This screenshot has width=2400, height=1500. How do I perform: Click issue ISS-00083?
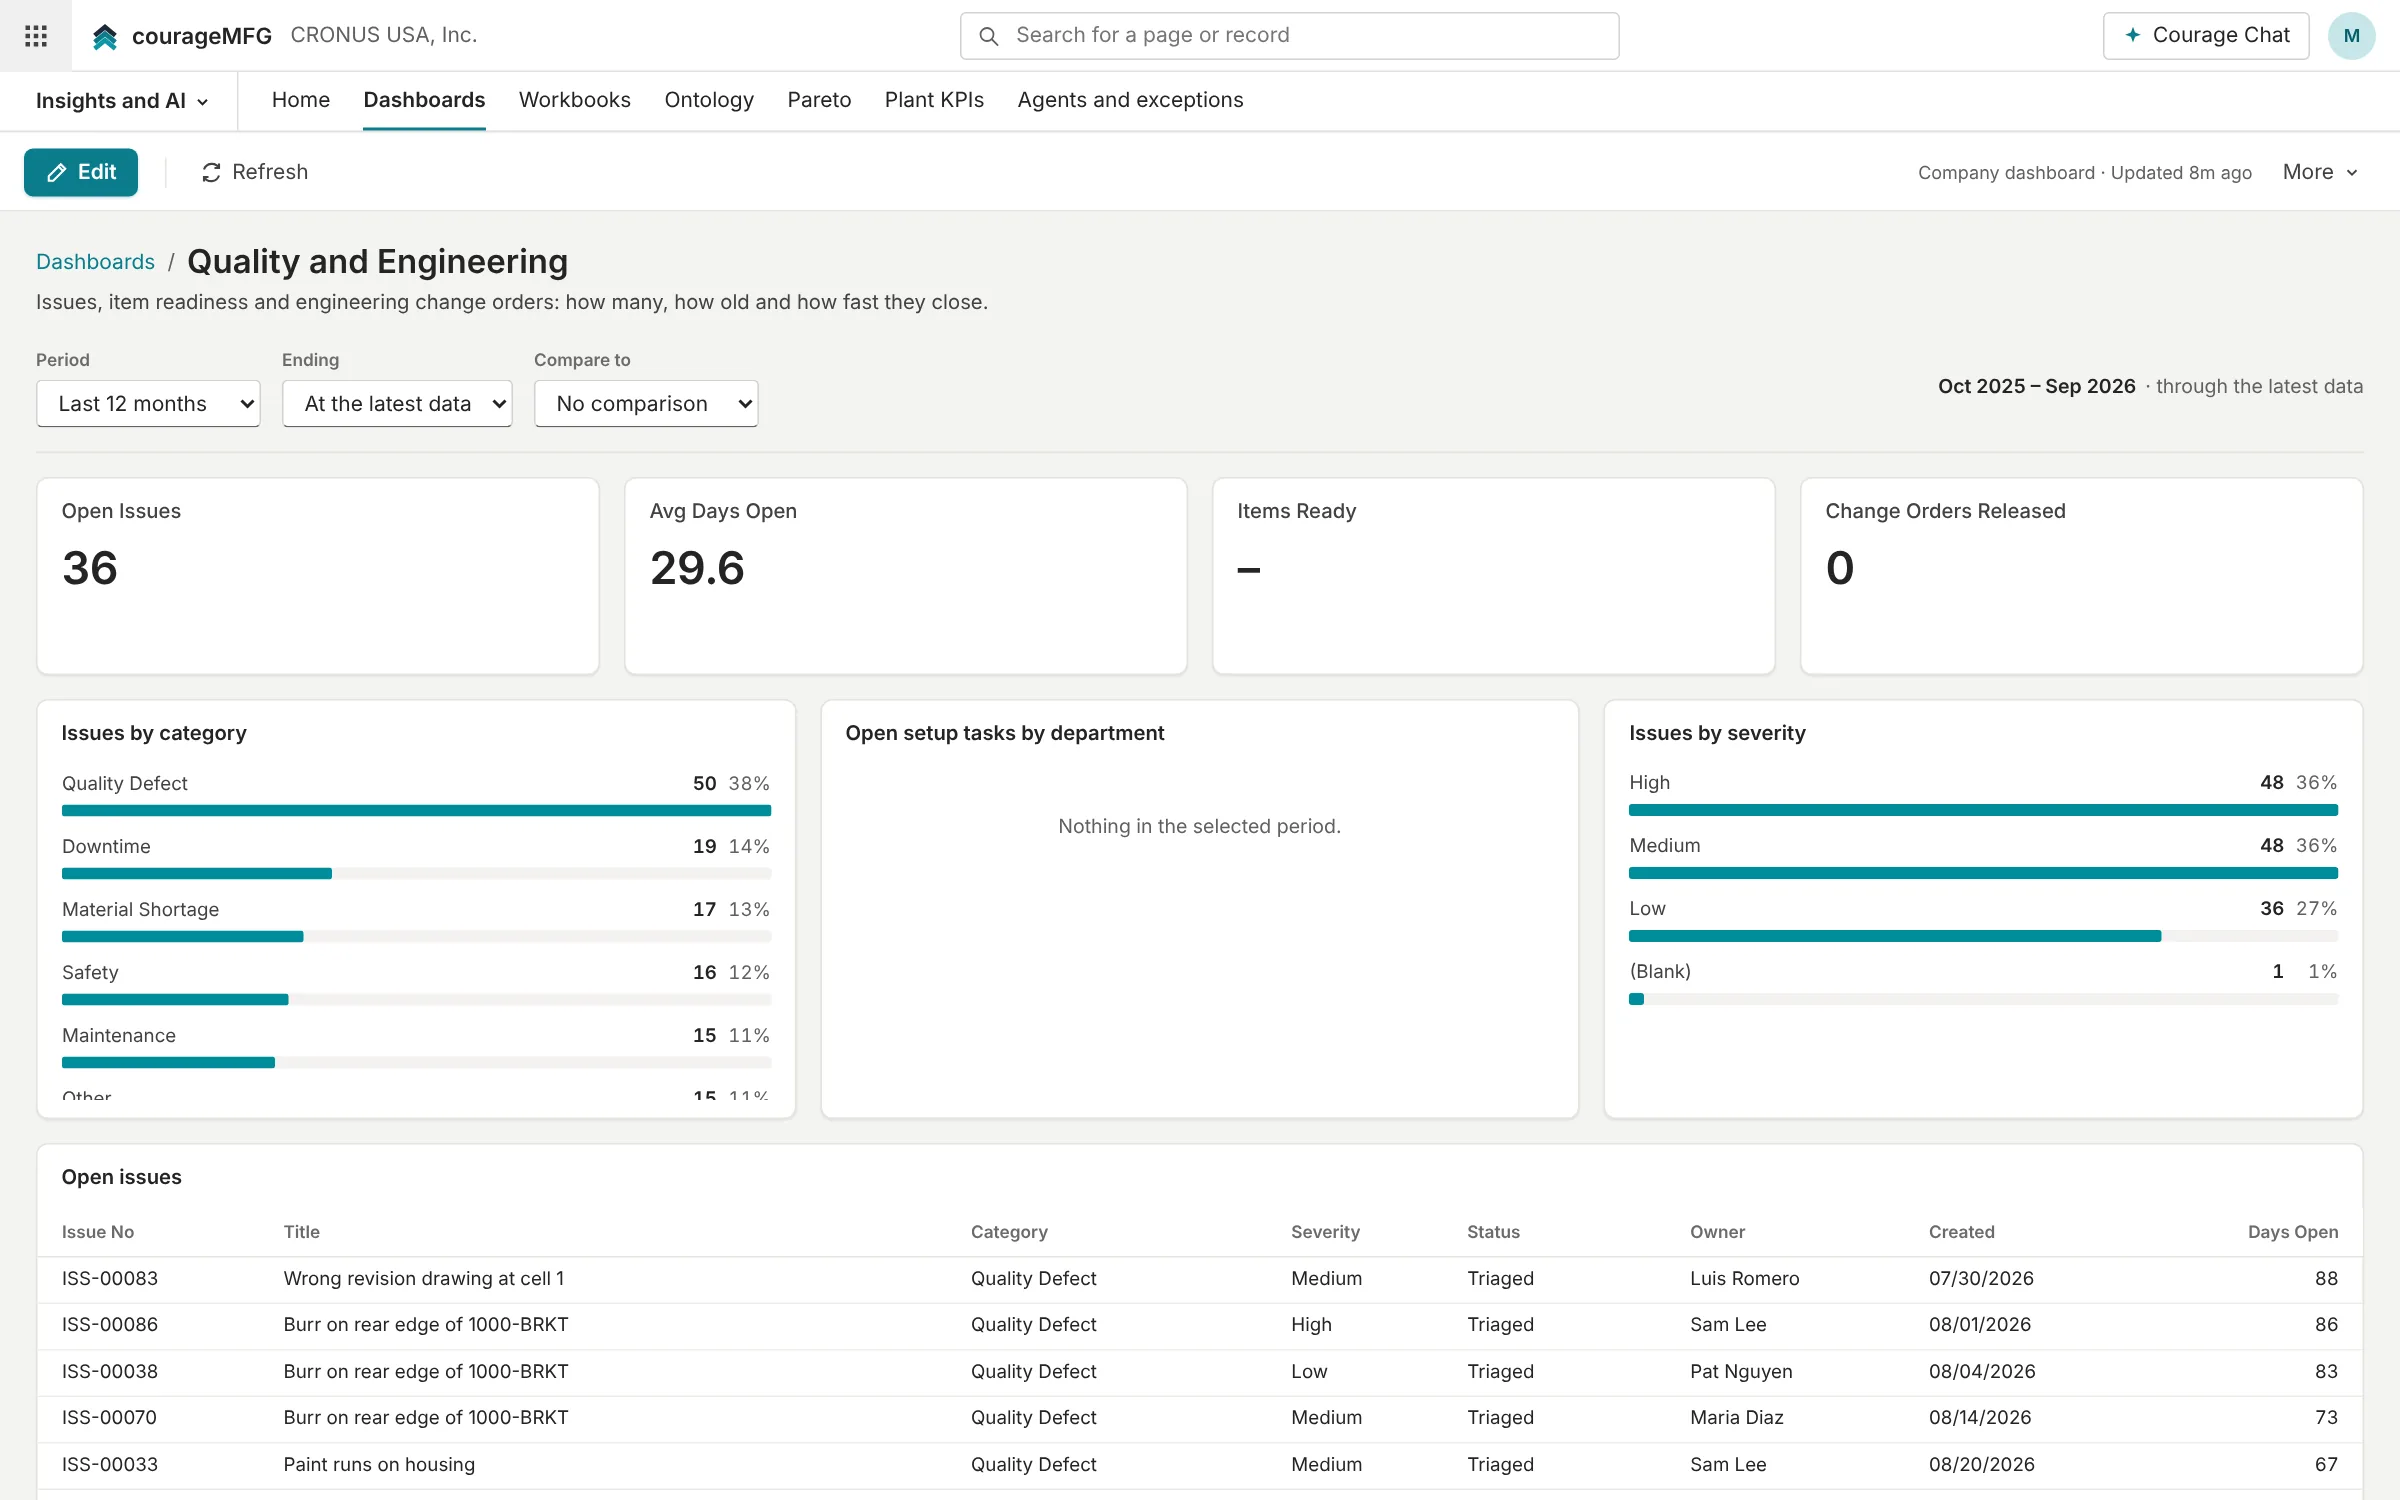point(110,1279)
